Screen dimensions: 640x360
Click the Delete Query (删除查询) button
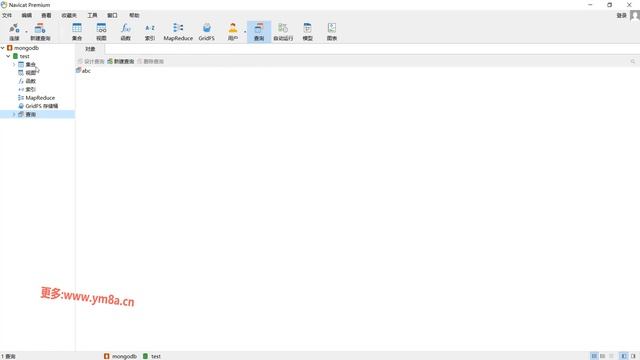click(x=151, y=61)
